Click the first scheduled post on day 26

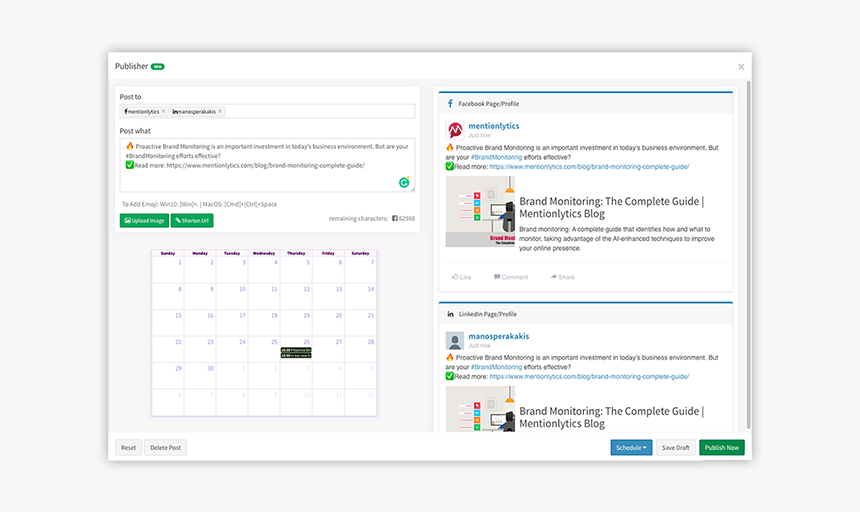296,350
